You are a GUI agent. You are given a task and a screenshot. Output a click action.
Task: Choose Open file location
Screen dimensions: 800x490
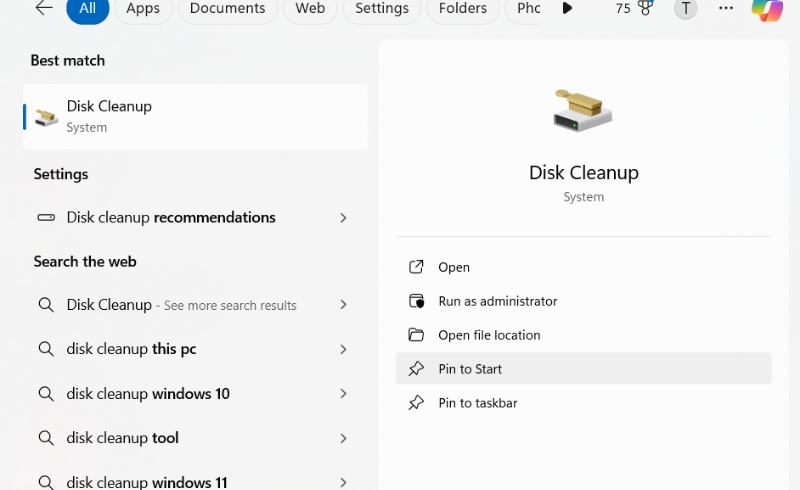point(584,335)
